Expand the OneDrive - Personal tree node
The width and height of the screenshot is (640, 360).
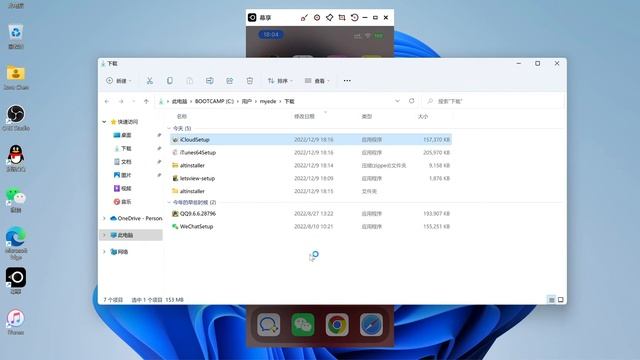click(104, 218)
